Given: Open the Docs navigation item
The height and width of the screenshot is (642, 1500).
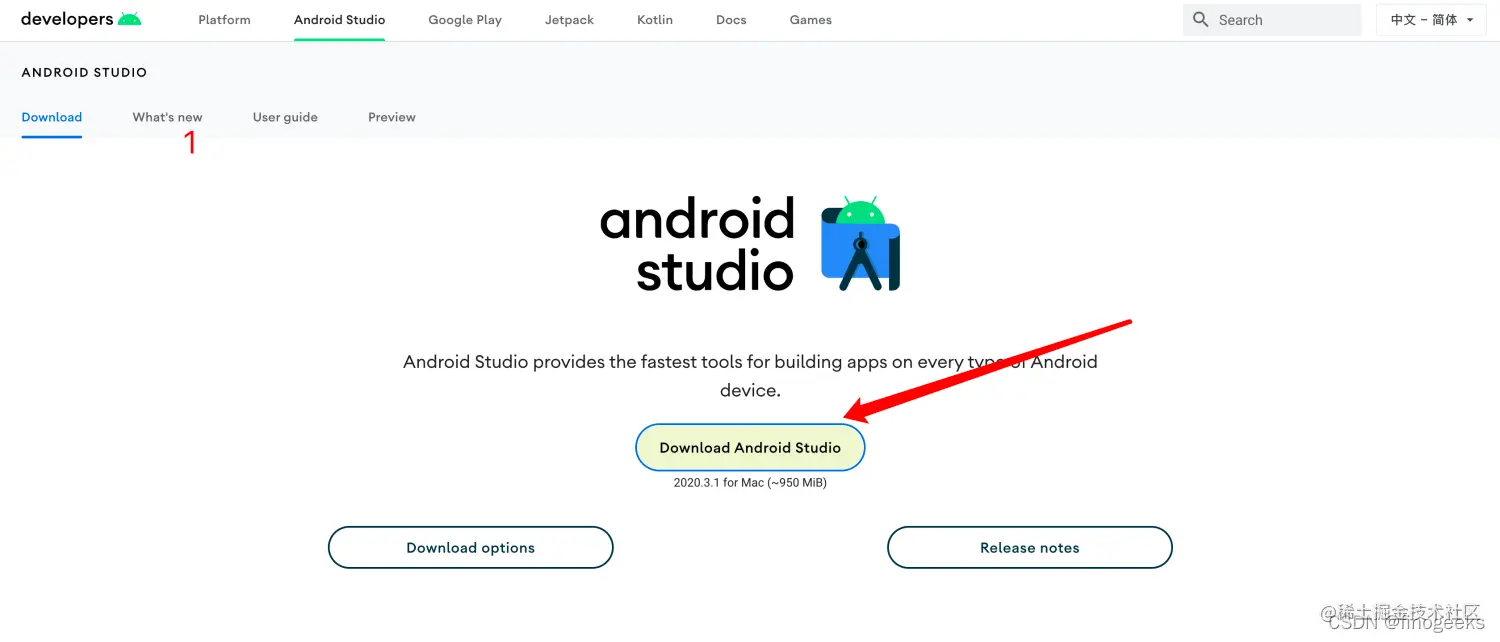Looking at the screenshot, I should tap(731, 20).
